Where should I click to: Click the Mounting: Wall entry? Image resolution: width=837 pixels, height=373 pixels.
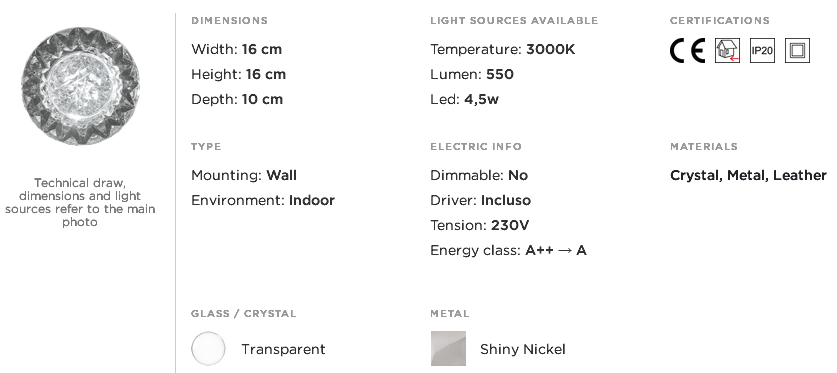pos(244,176)
